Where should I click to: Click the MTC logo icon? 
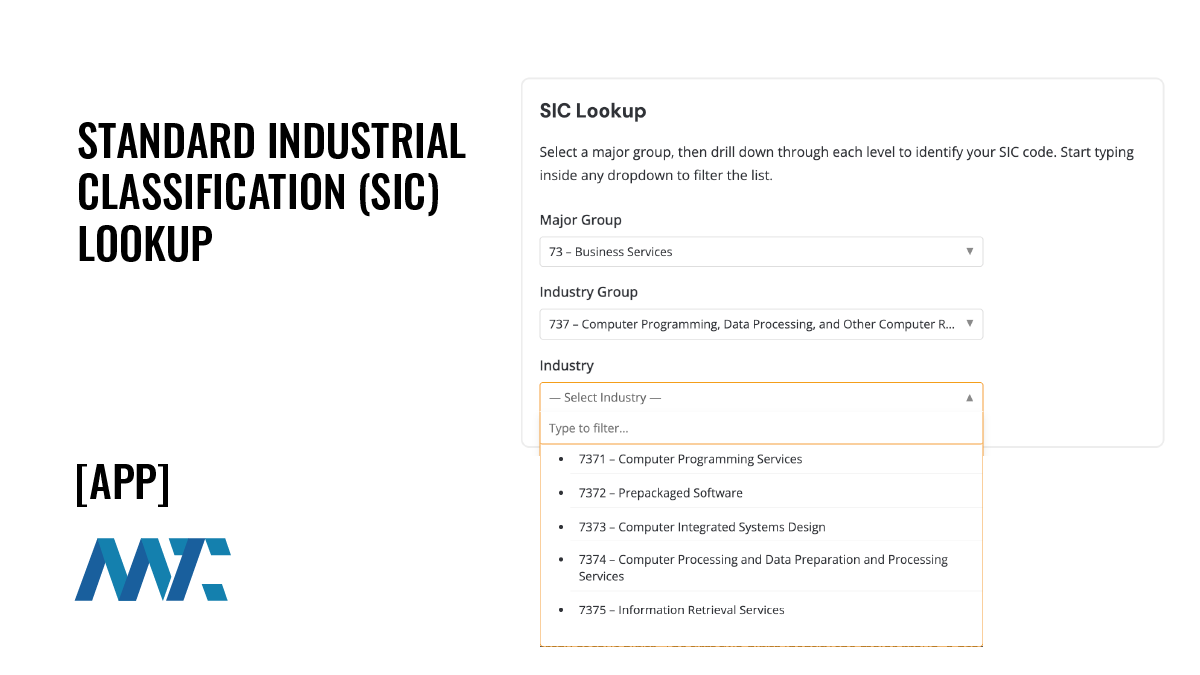pyautogui.click(x=152, y=569)
